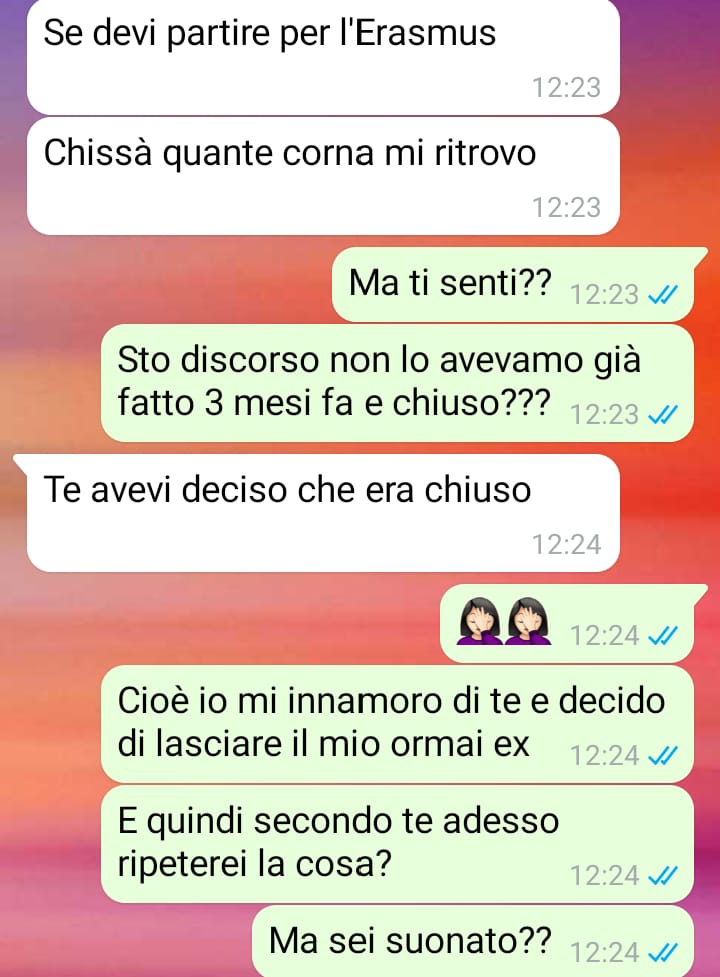
Task: Click the read checkmarks beside facepalm emojis
Action: (x=663, y=636)
